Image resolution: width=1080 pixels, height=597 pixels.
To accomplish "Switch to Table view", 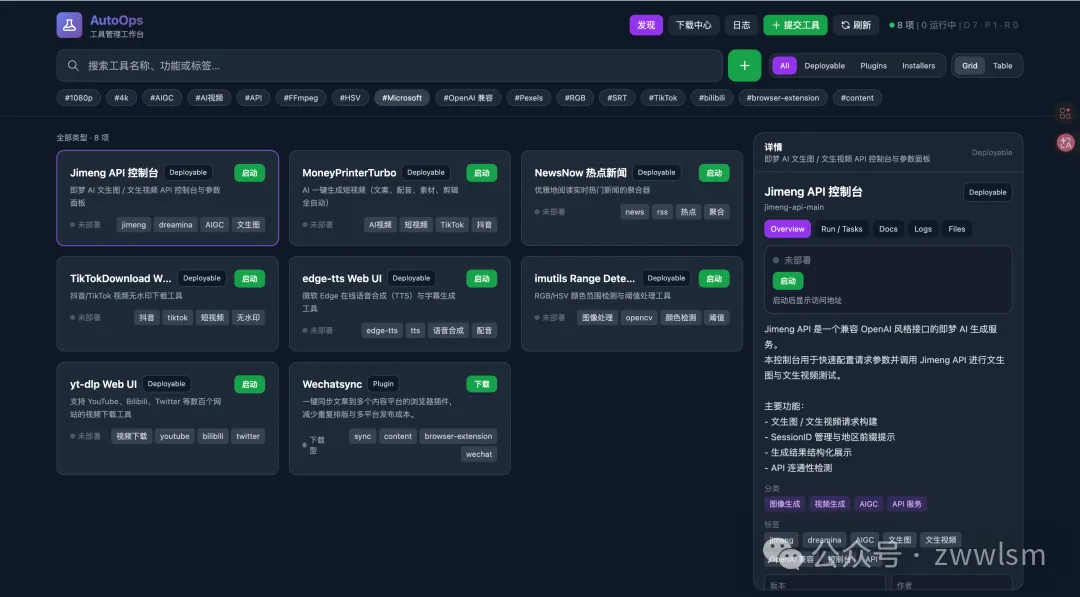I will click(x=1001, y=65).
